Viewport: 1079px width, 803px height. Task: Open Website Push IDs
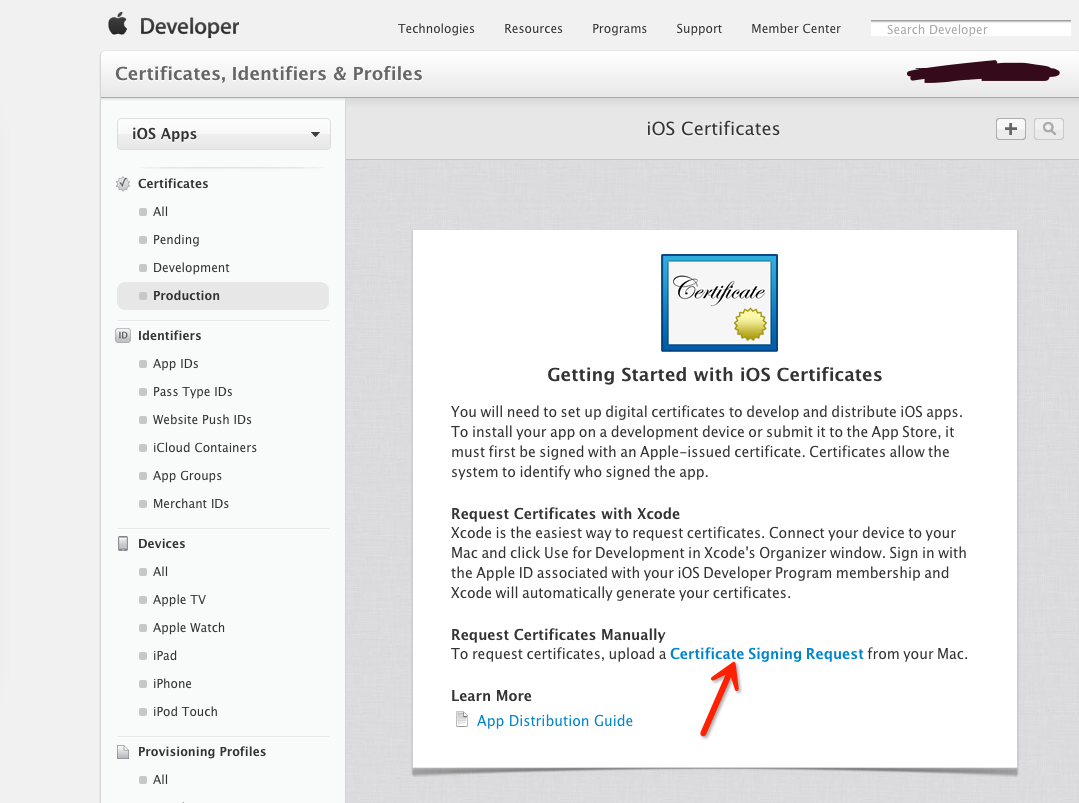pyautogui.click(x=202, y=420)
